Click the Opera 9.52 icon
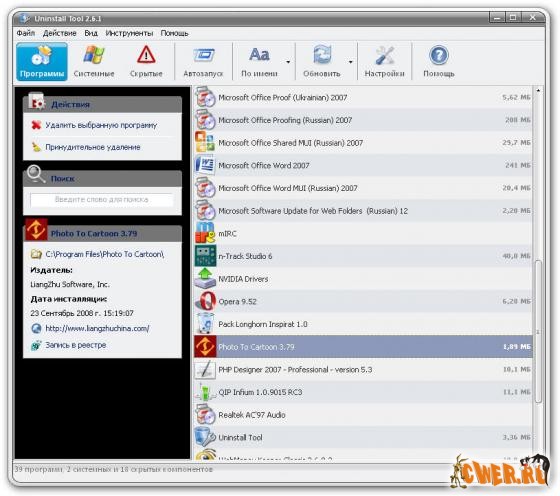The image size is (560, 496). [x=205, y=301]
